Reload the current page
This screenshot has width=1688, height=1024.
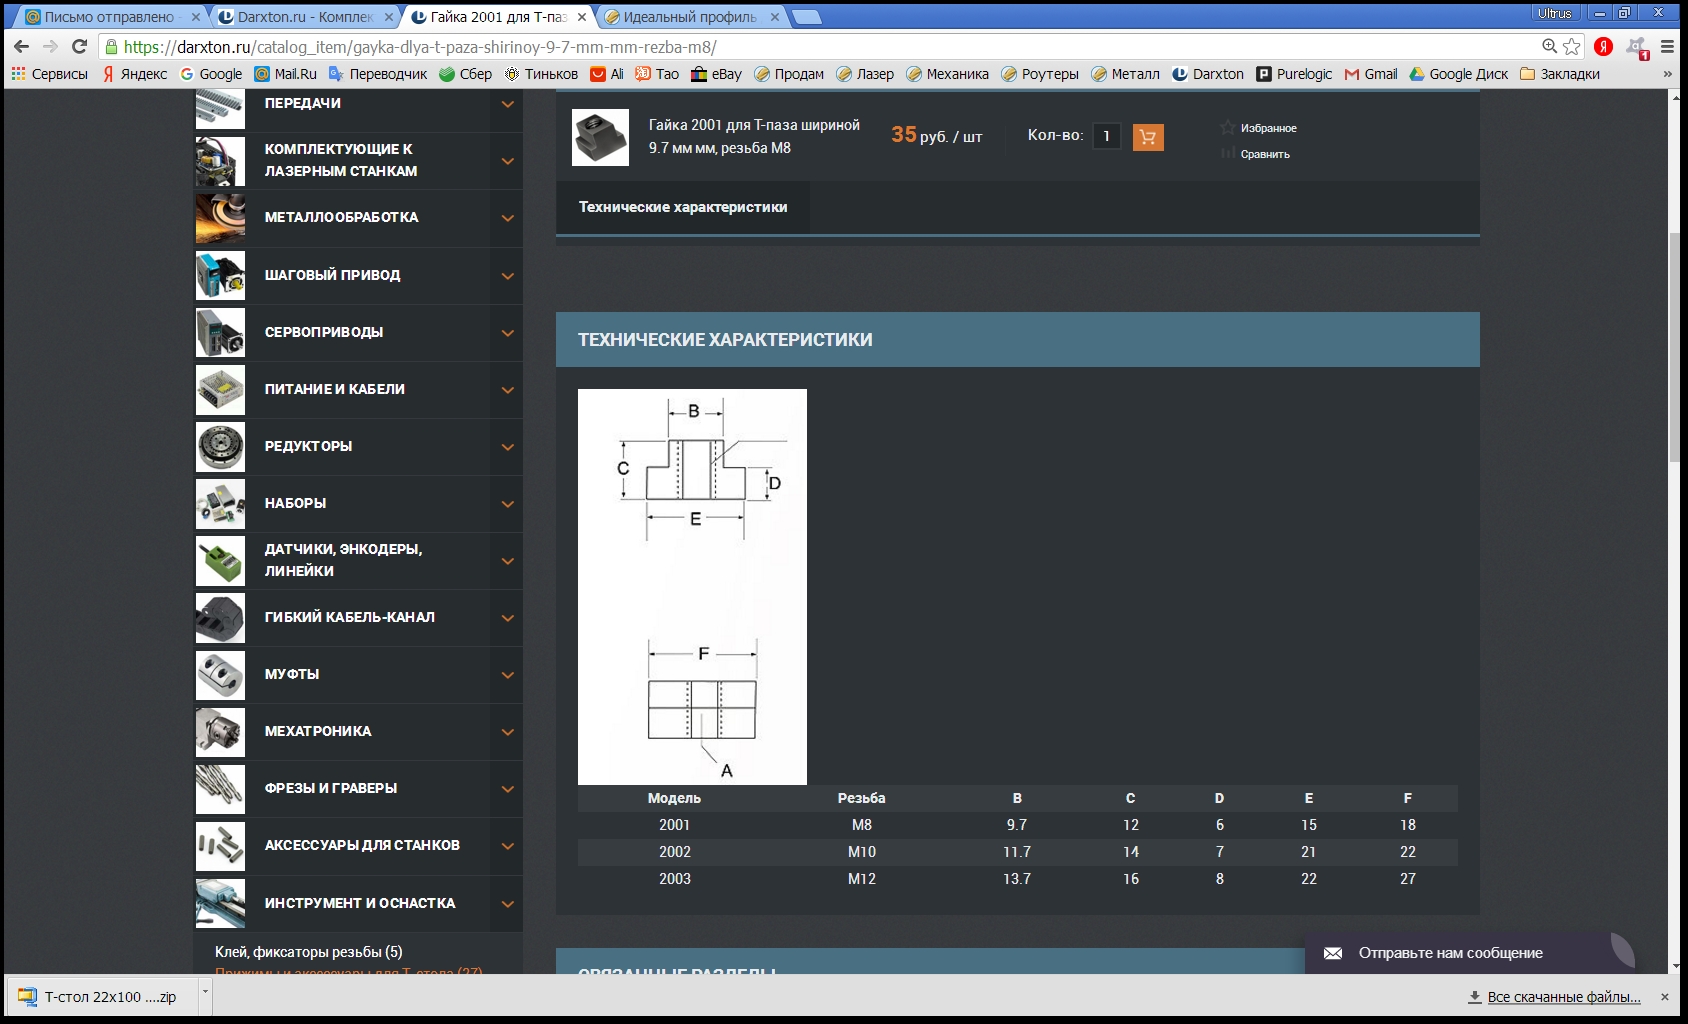pyautogui.click(x=80, y=46)
